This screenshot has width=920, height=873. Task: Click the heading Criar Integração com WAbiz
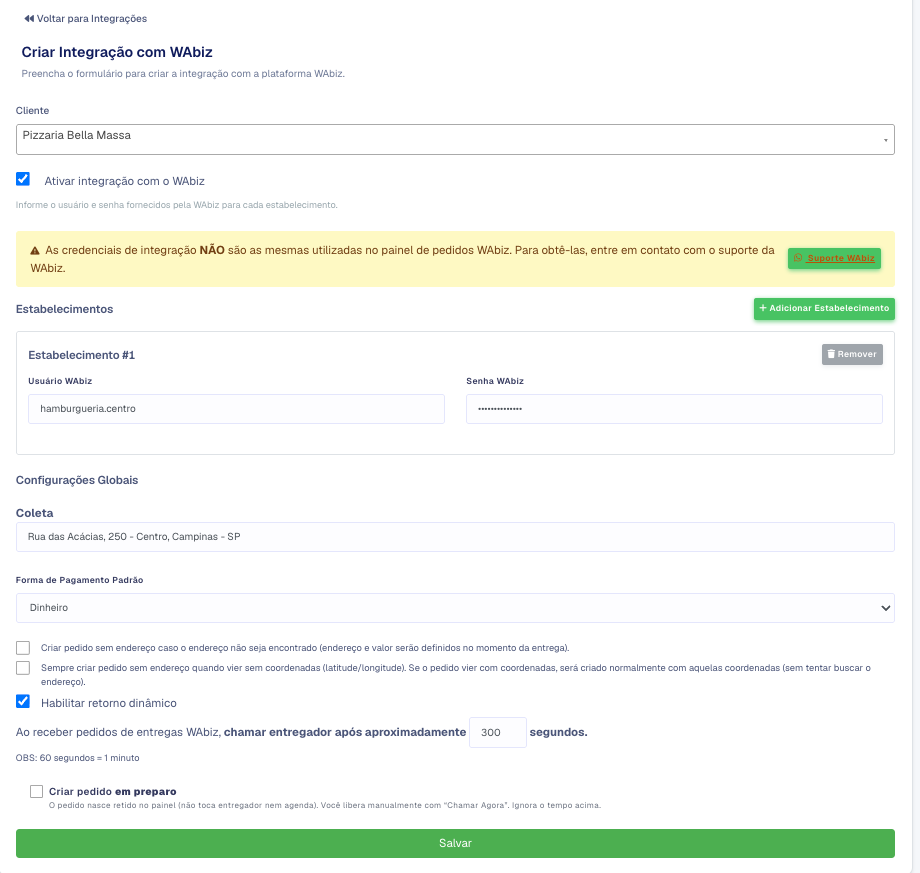[x=117, y=52]
